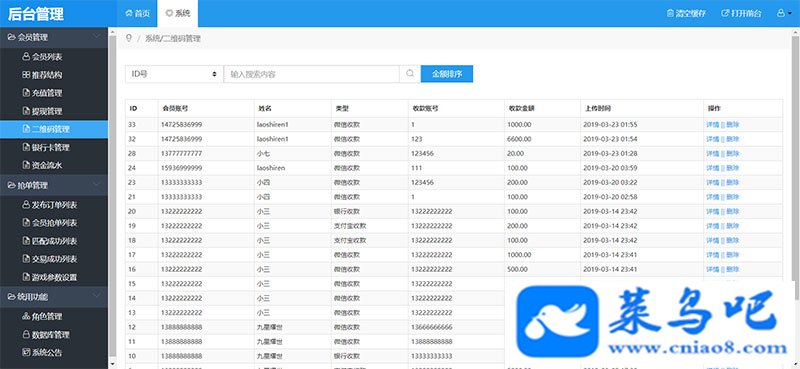This screenshot has width=800, height=369.
Task: Open 银行卡管理 in the sidebar
Action: [x=54, y=147]
